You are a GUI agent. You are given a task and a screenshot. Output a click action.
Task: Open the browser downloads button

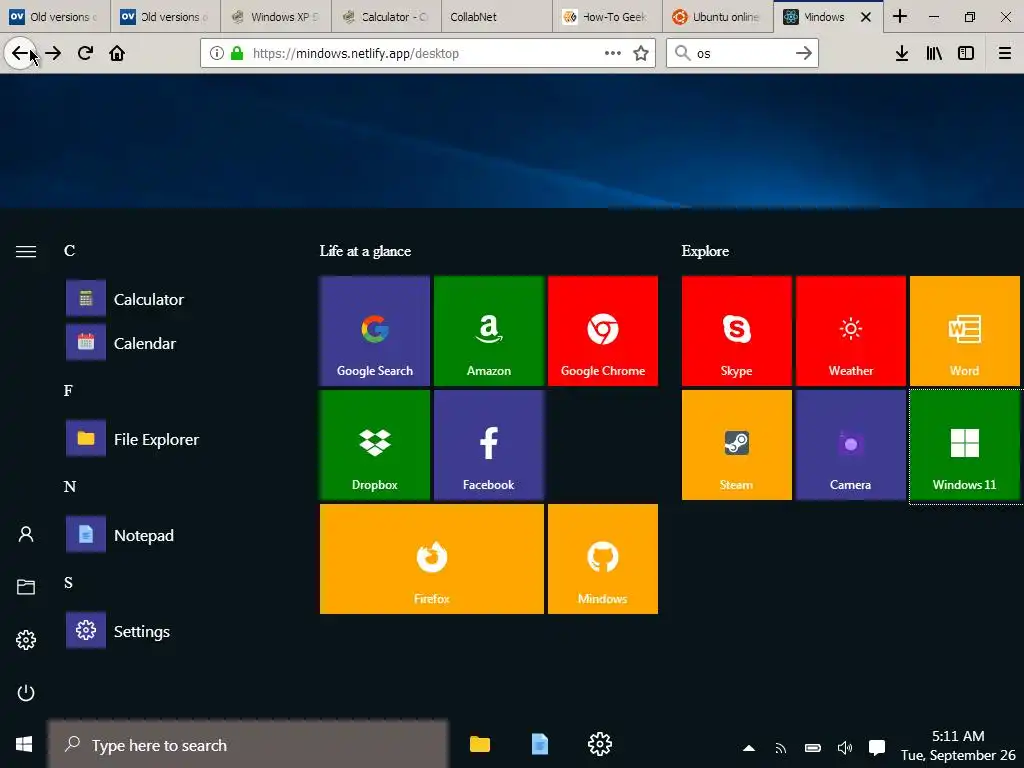(x=902, y=53)
